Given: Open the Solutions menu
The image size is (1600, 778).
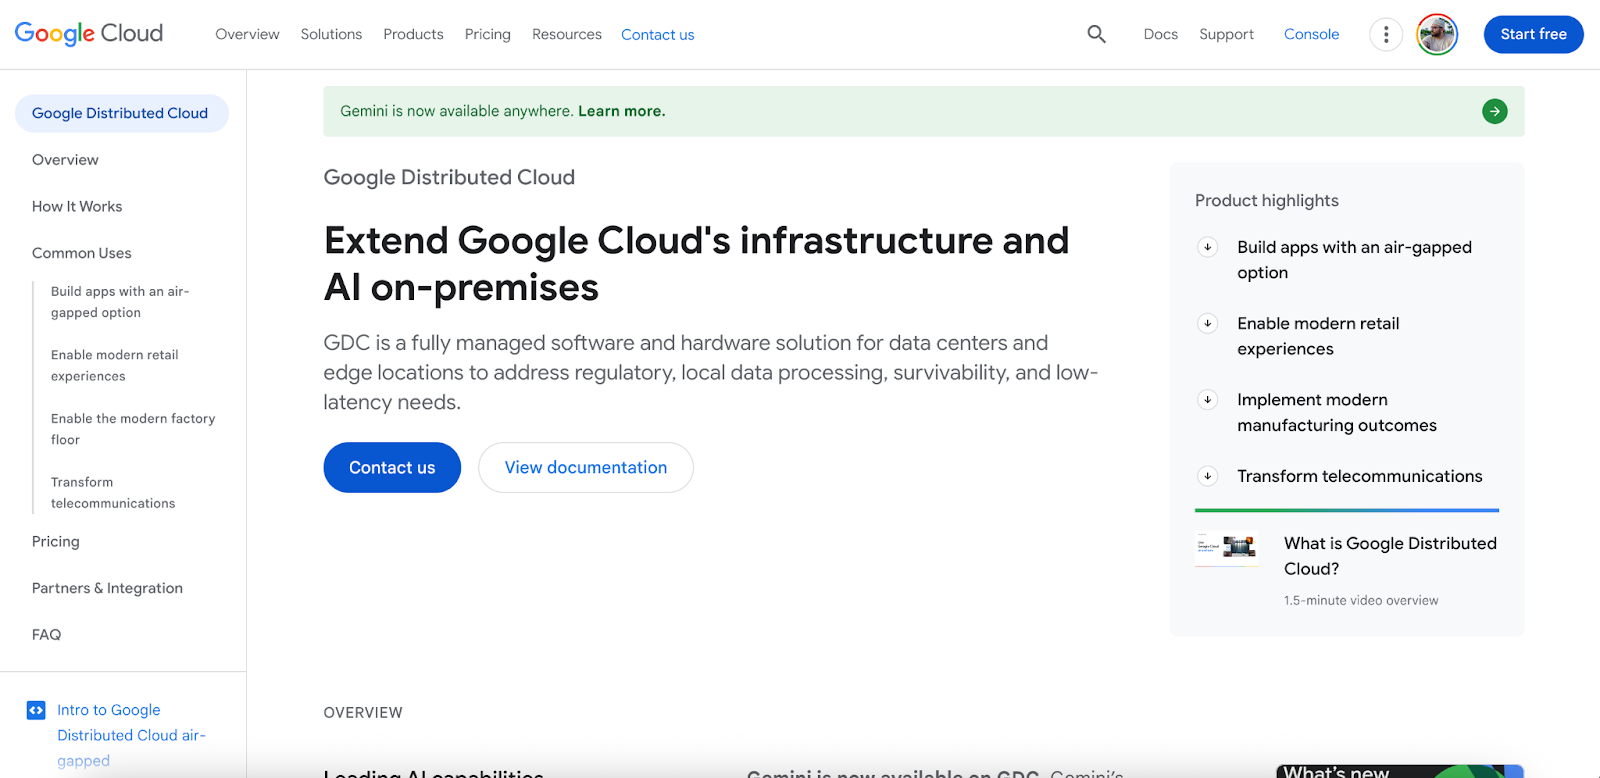Looking at the screenshot, I should coord(331,34).
